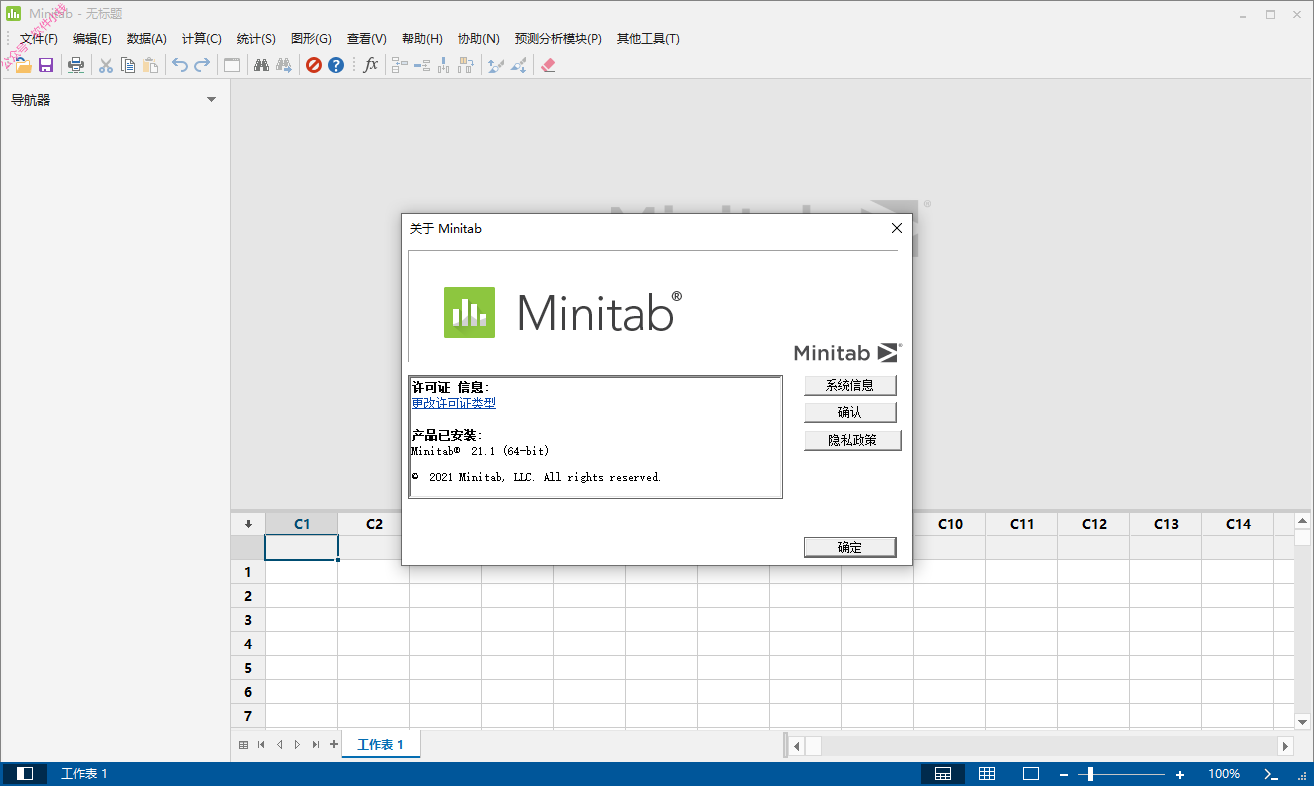
Task: Open the 预测分析模块(P) menu
Action: pyautogui.click(x=558, y=39)
